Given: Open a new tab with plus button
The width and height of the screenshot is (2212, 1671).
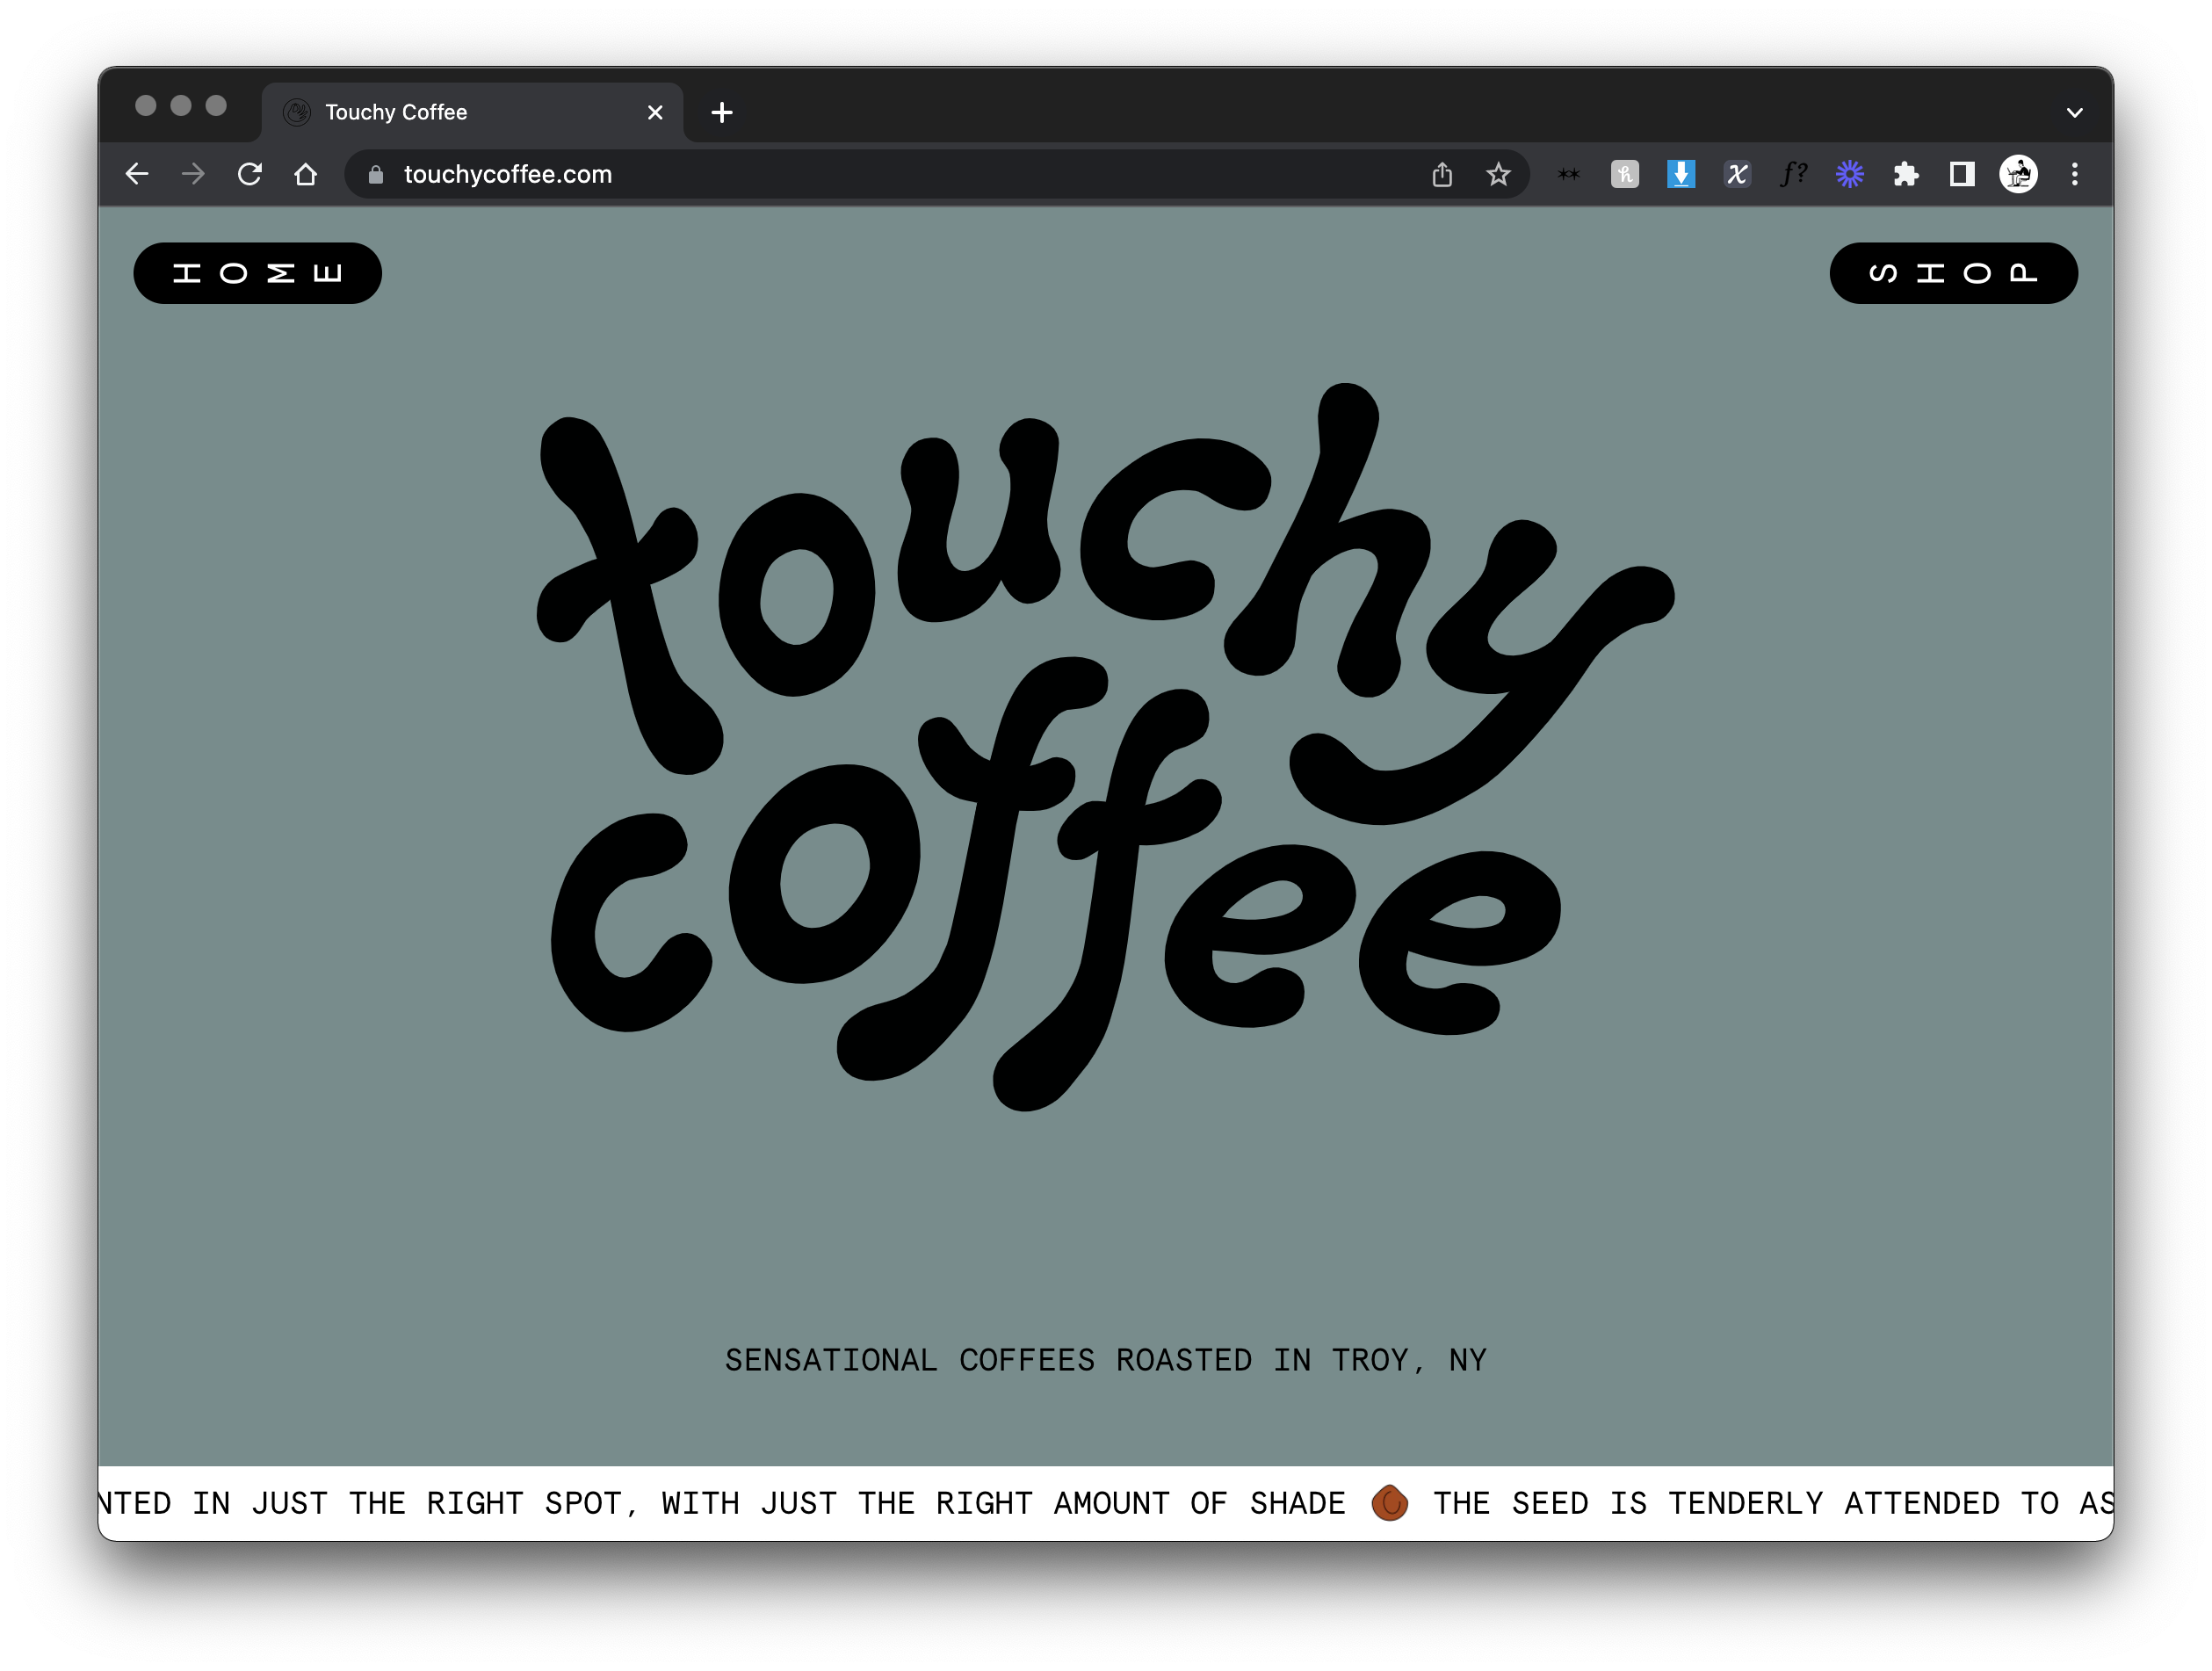Looking at the screenshot, I should [x=721, y=113].
